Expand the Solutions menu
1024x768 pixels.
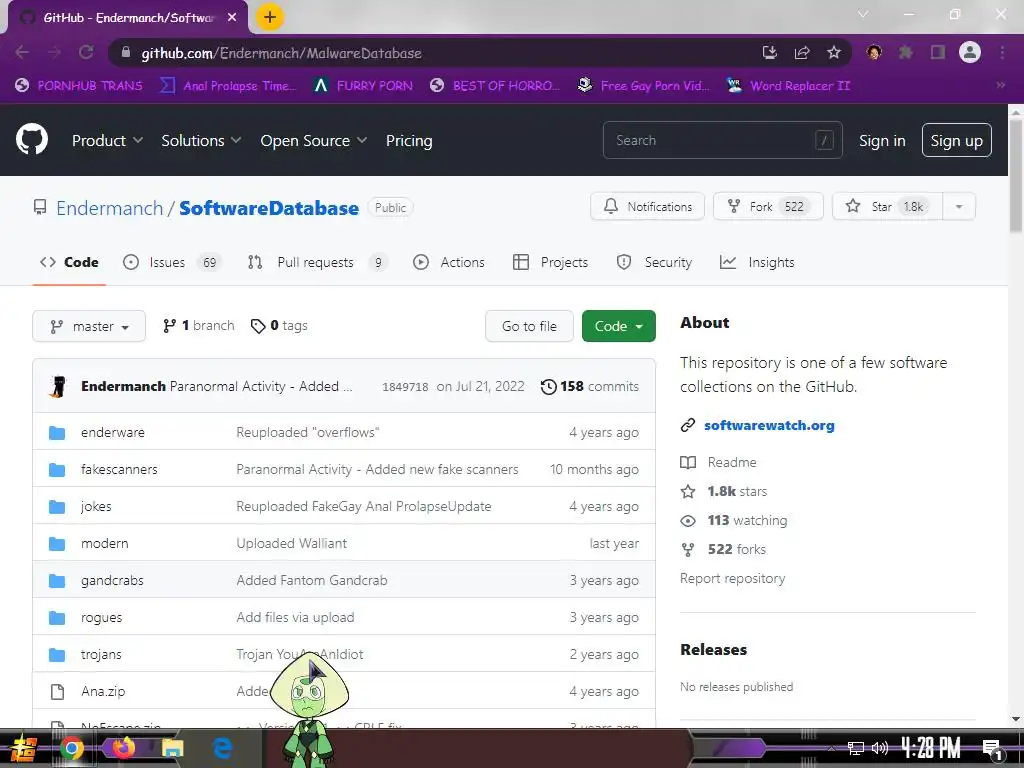(x=201, y=140)
